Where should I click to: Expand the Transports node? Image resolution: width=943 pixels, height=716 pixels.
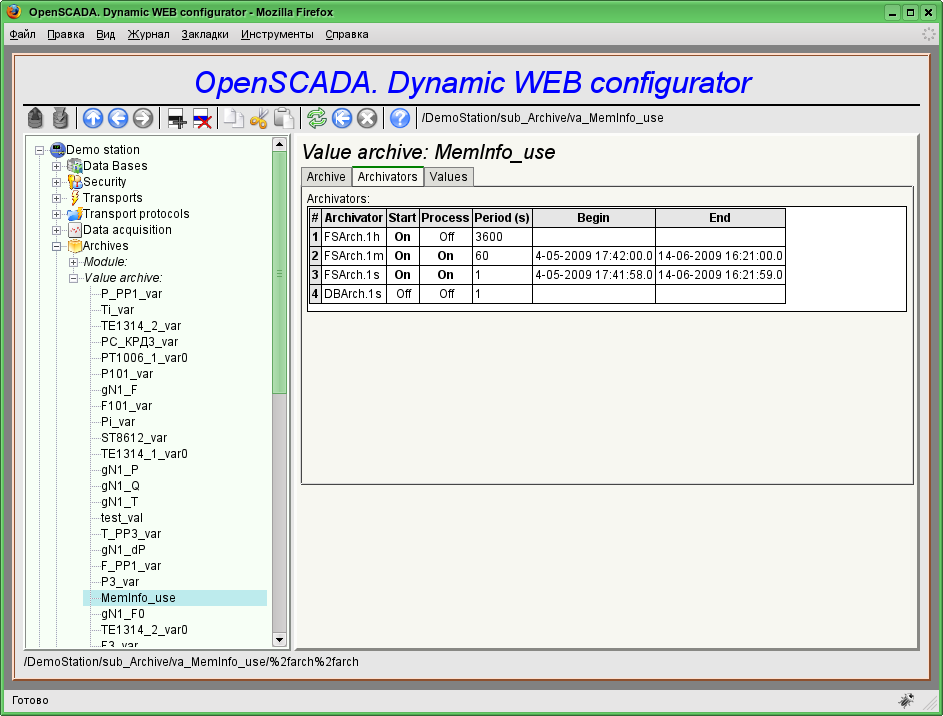57,198
